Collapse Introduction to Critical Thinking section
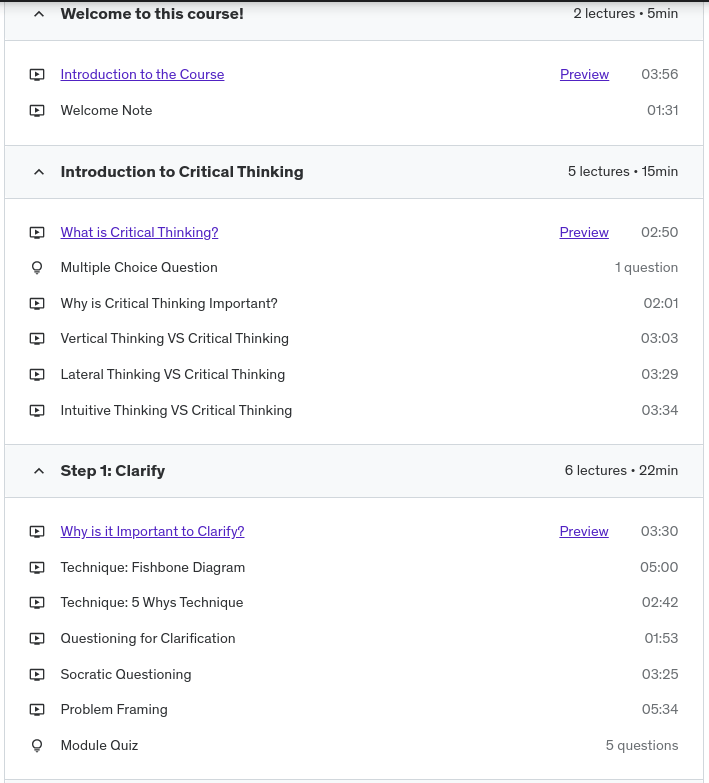Viewport: 709px width, 783px height. pyautogui.click(x=39, y=172)
